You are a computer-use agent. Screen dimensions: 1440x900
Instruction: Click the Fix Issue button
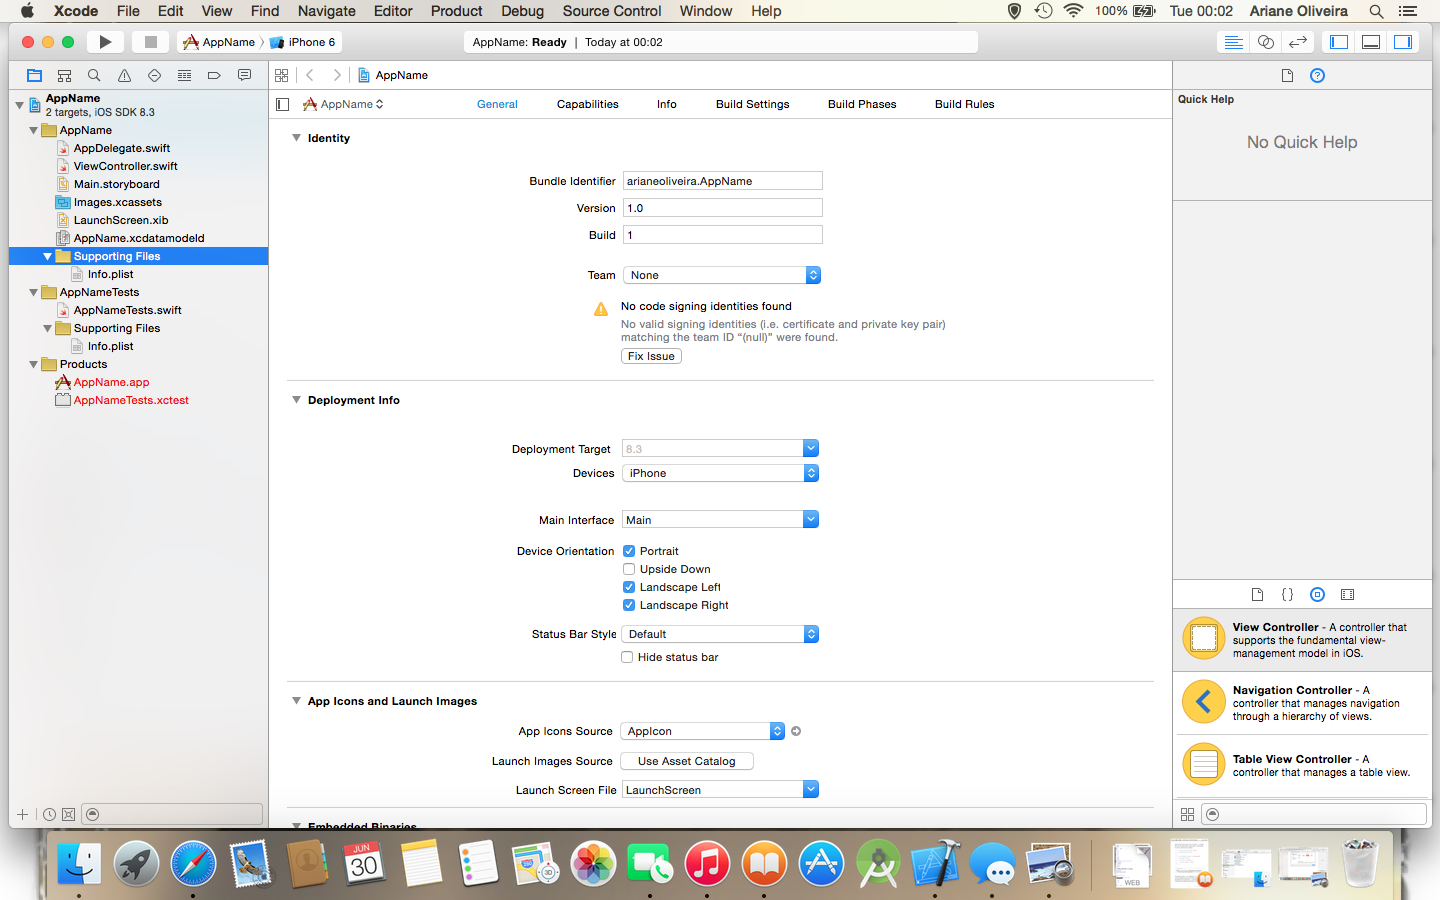coord(651,356)
